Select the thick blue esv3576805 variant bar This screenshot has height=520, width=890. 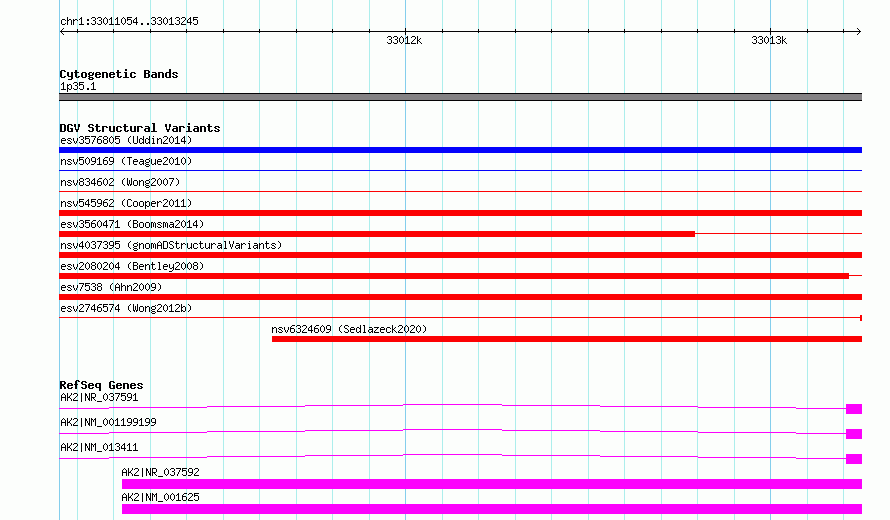coord(460,150)
